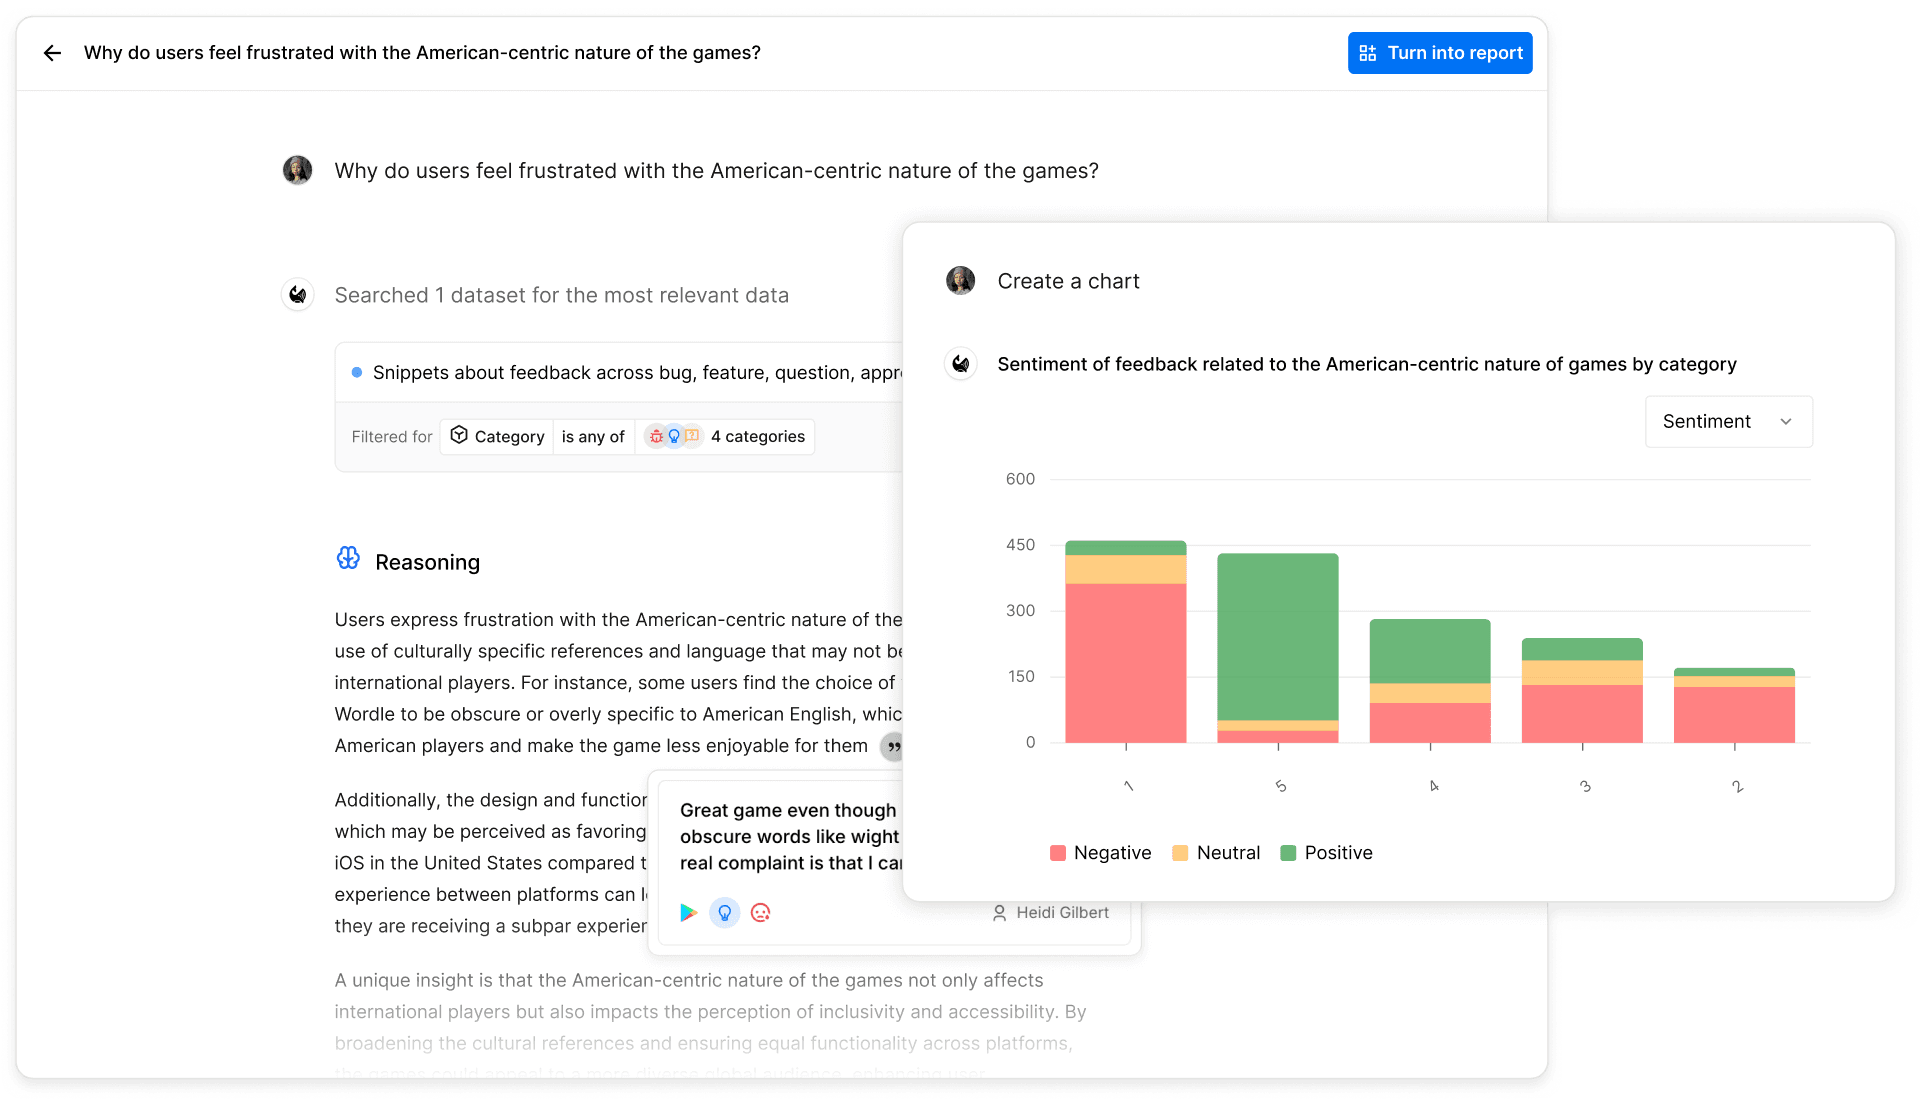Click the Turn into report button

[1440, 52]
